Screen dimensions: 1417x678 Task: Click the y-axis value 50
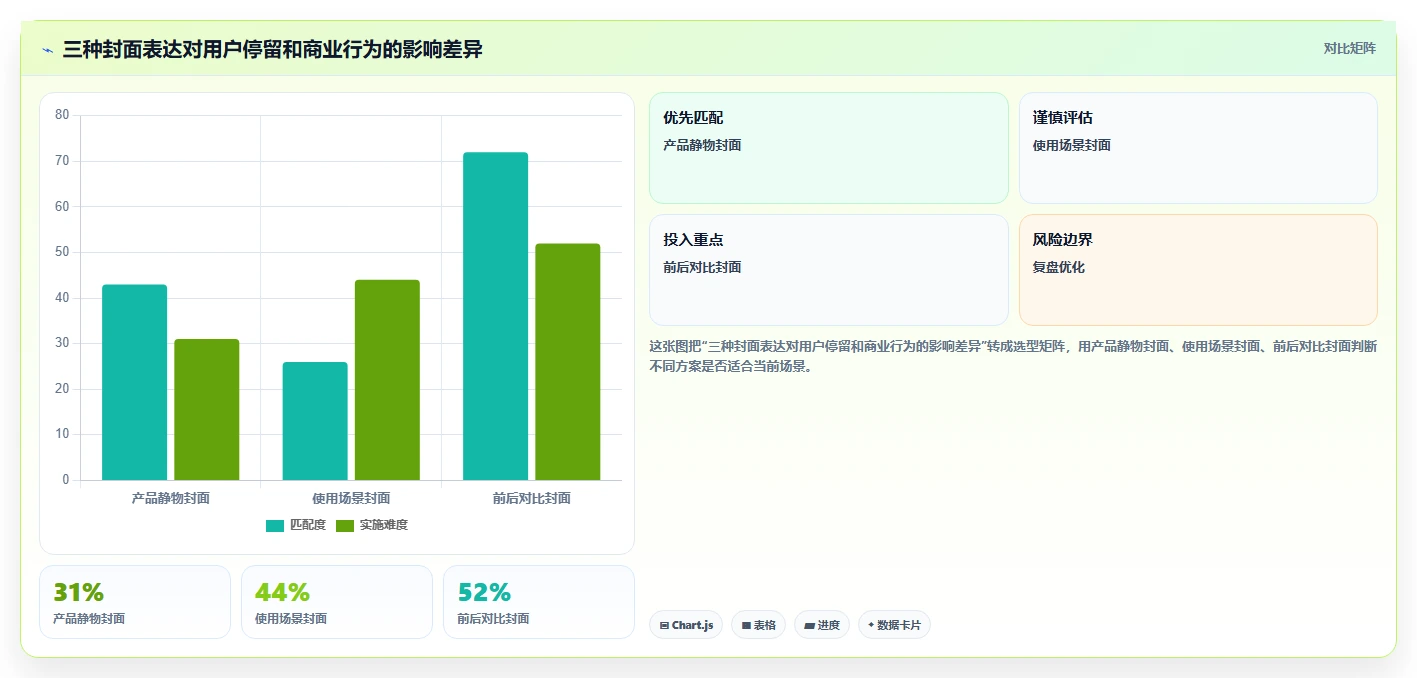pyautogui.click(x=62, y=252)
